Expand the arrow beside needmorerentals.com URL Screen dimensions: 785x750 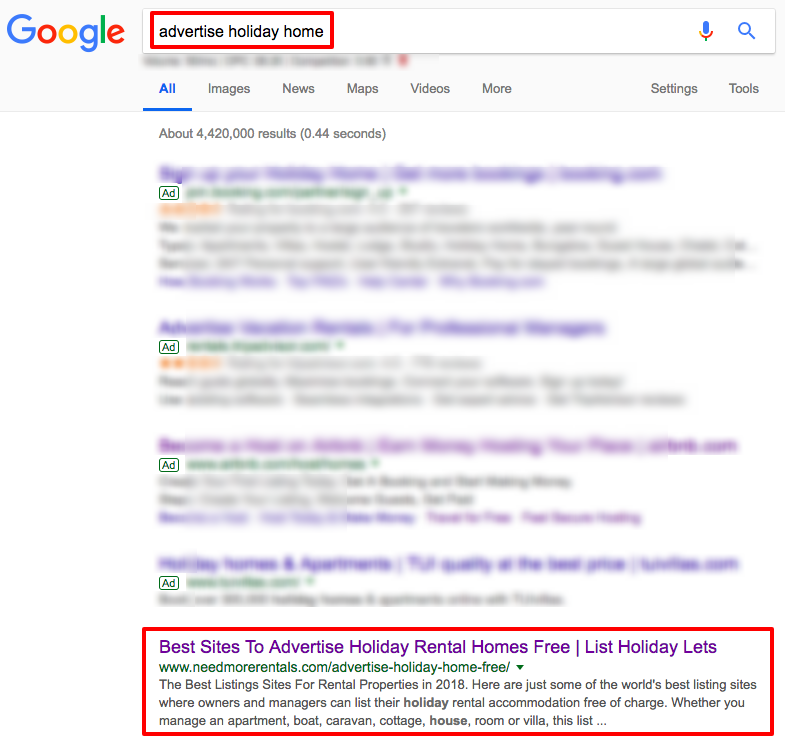pos(521,667)
